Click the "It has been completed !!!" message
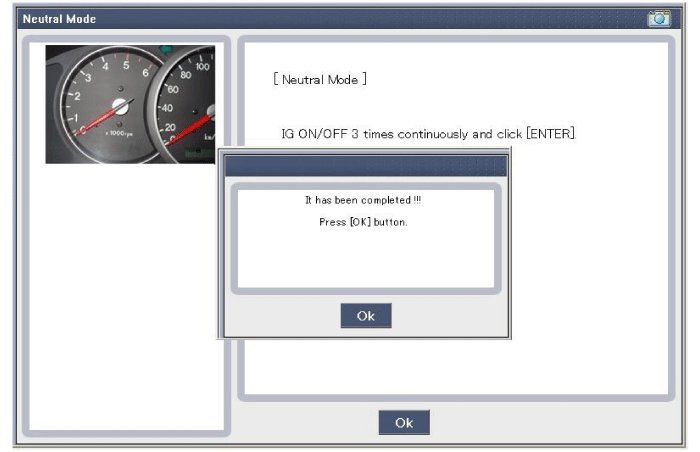The image size is (700, 452). 363,200
